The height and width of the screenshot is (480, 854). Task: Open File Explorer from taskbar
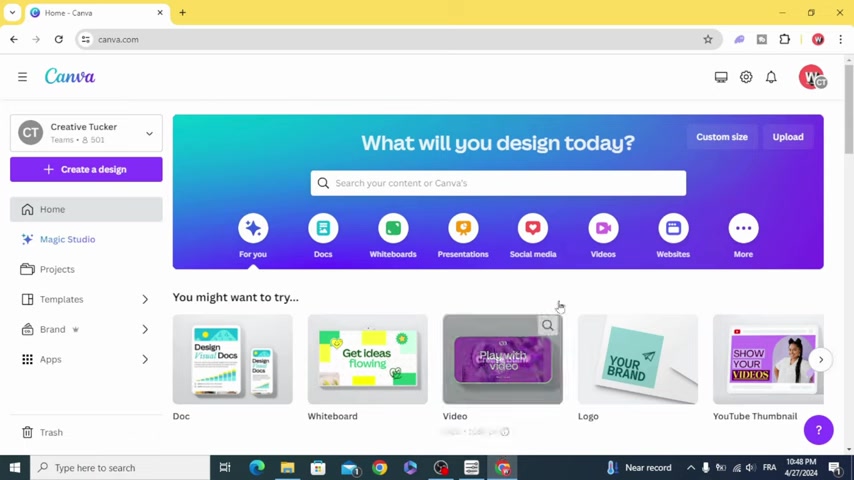tap(288, 467)
